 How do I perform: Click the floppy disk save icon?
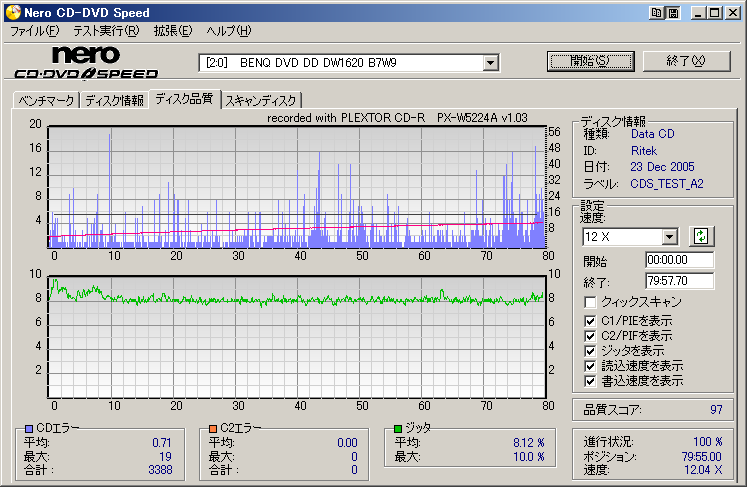(x=673, y=12)
